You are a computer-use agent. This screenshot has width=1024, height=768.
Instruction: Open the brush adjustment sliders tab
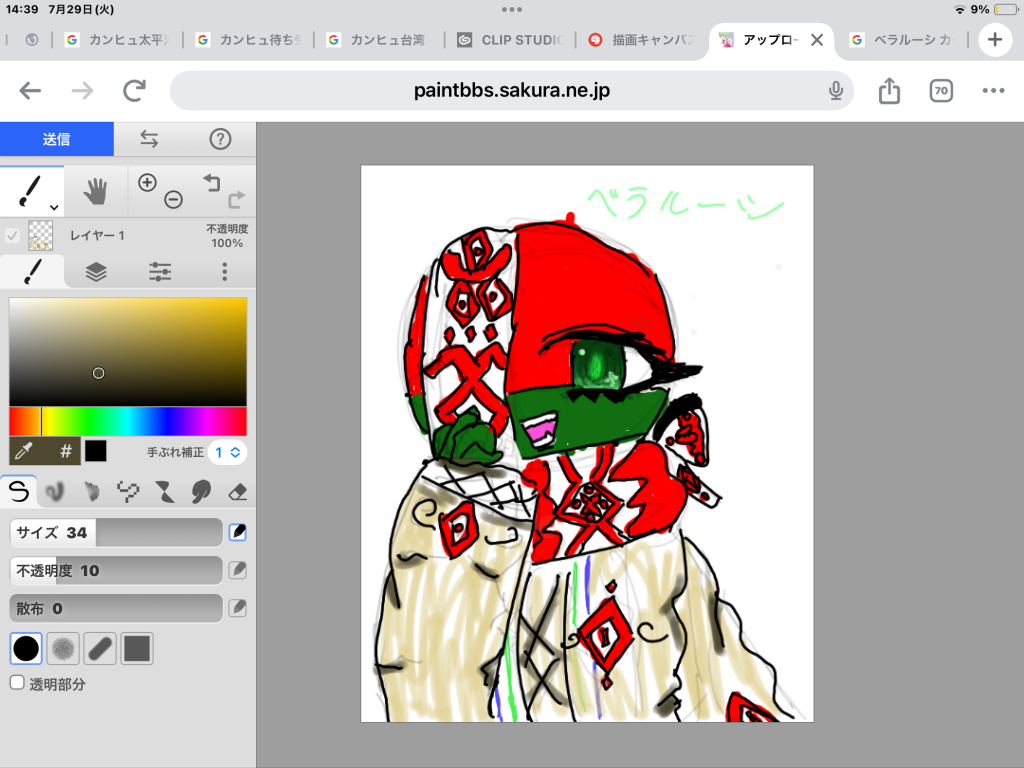(160, 272)
